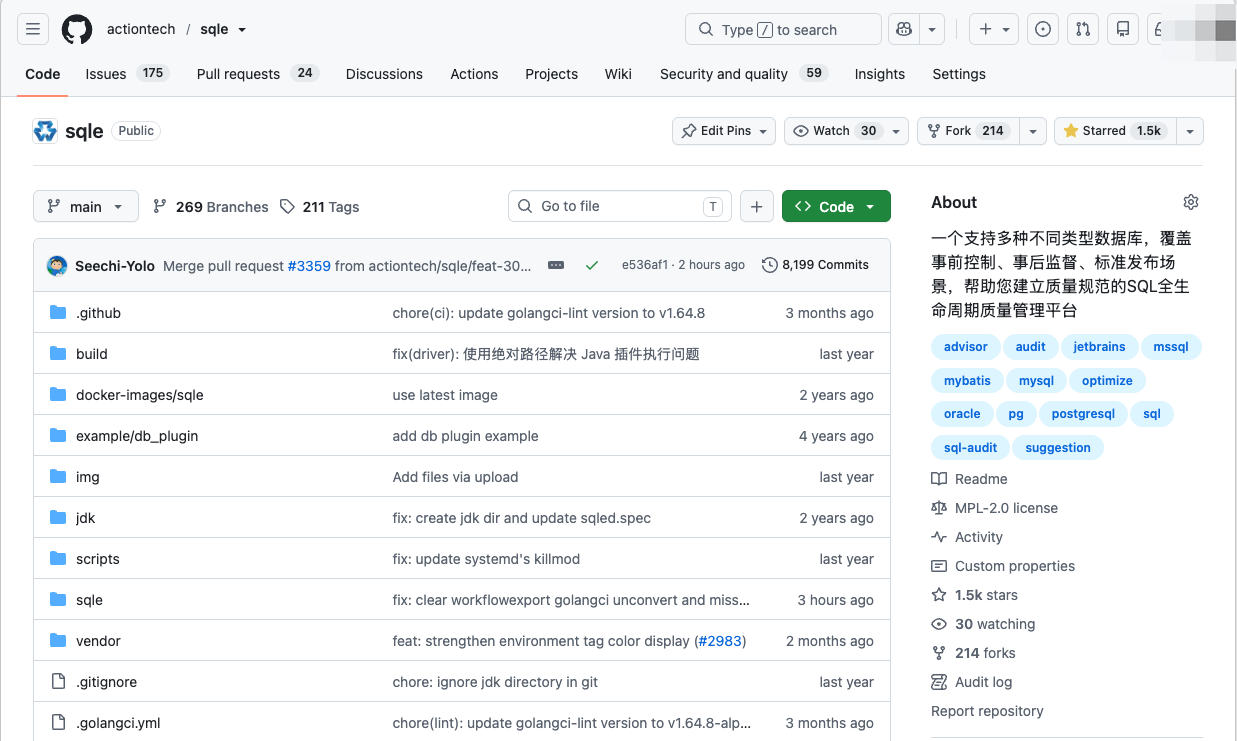Open the Edit Pins dropdown
This screenshot has height=741, width=1237.
(x=724, y=131)
